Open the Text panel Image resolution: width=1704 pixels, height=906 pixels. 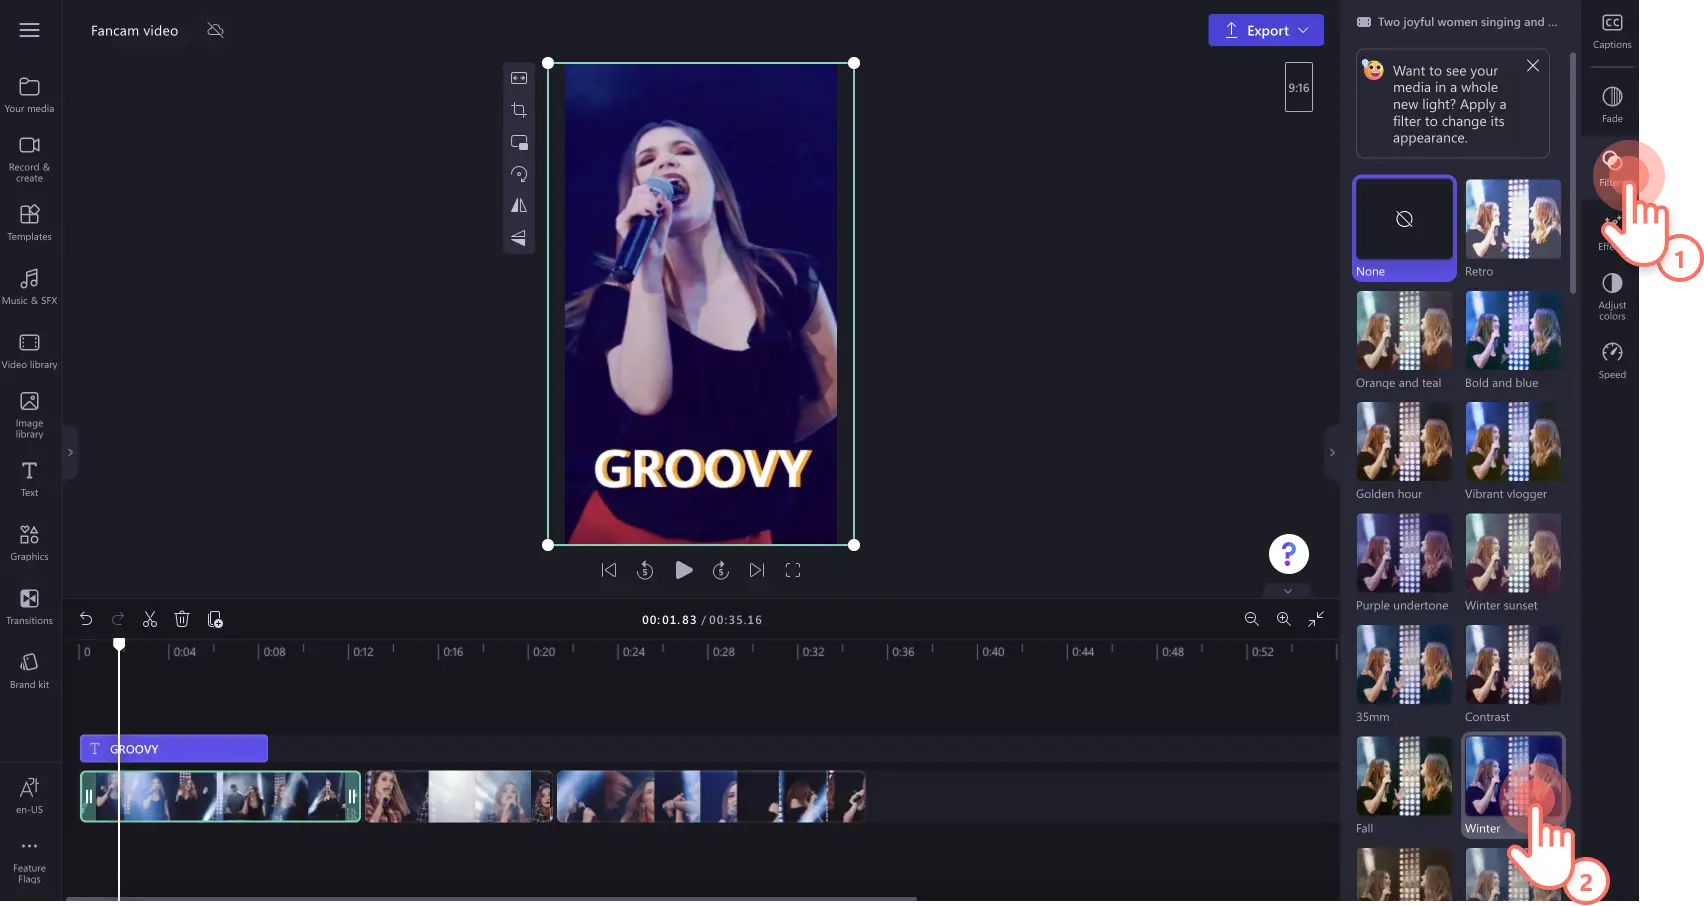point(30,479)
